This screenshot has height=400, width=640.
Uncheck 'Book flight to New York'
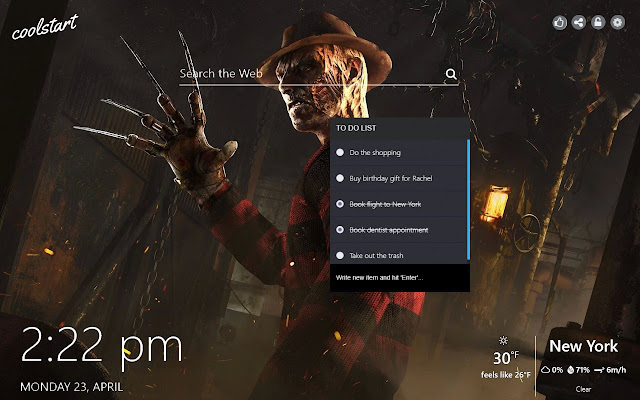[340, 204]
